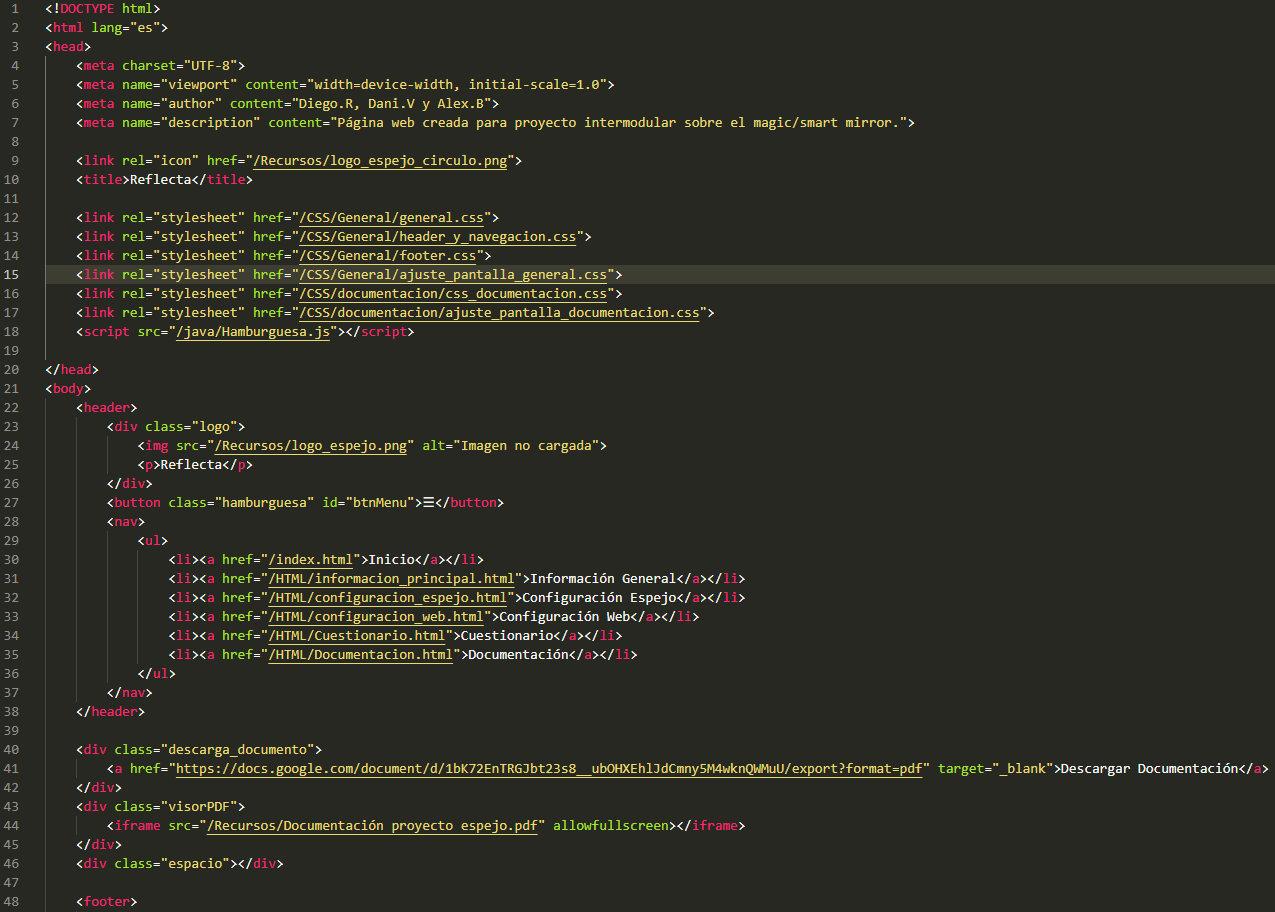1275x912 pixels.
Task: Click the "Configuración Web" link text
Action: tap(564, 616)
